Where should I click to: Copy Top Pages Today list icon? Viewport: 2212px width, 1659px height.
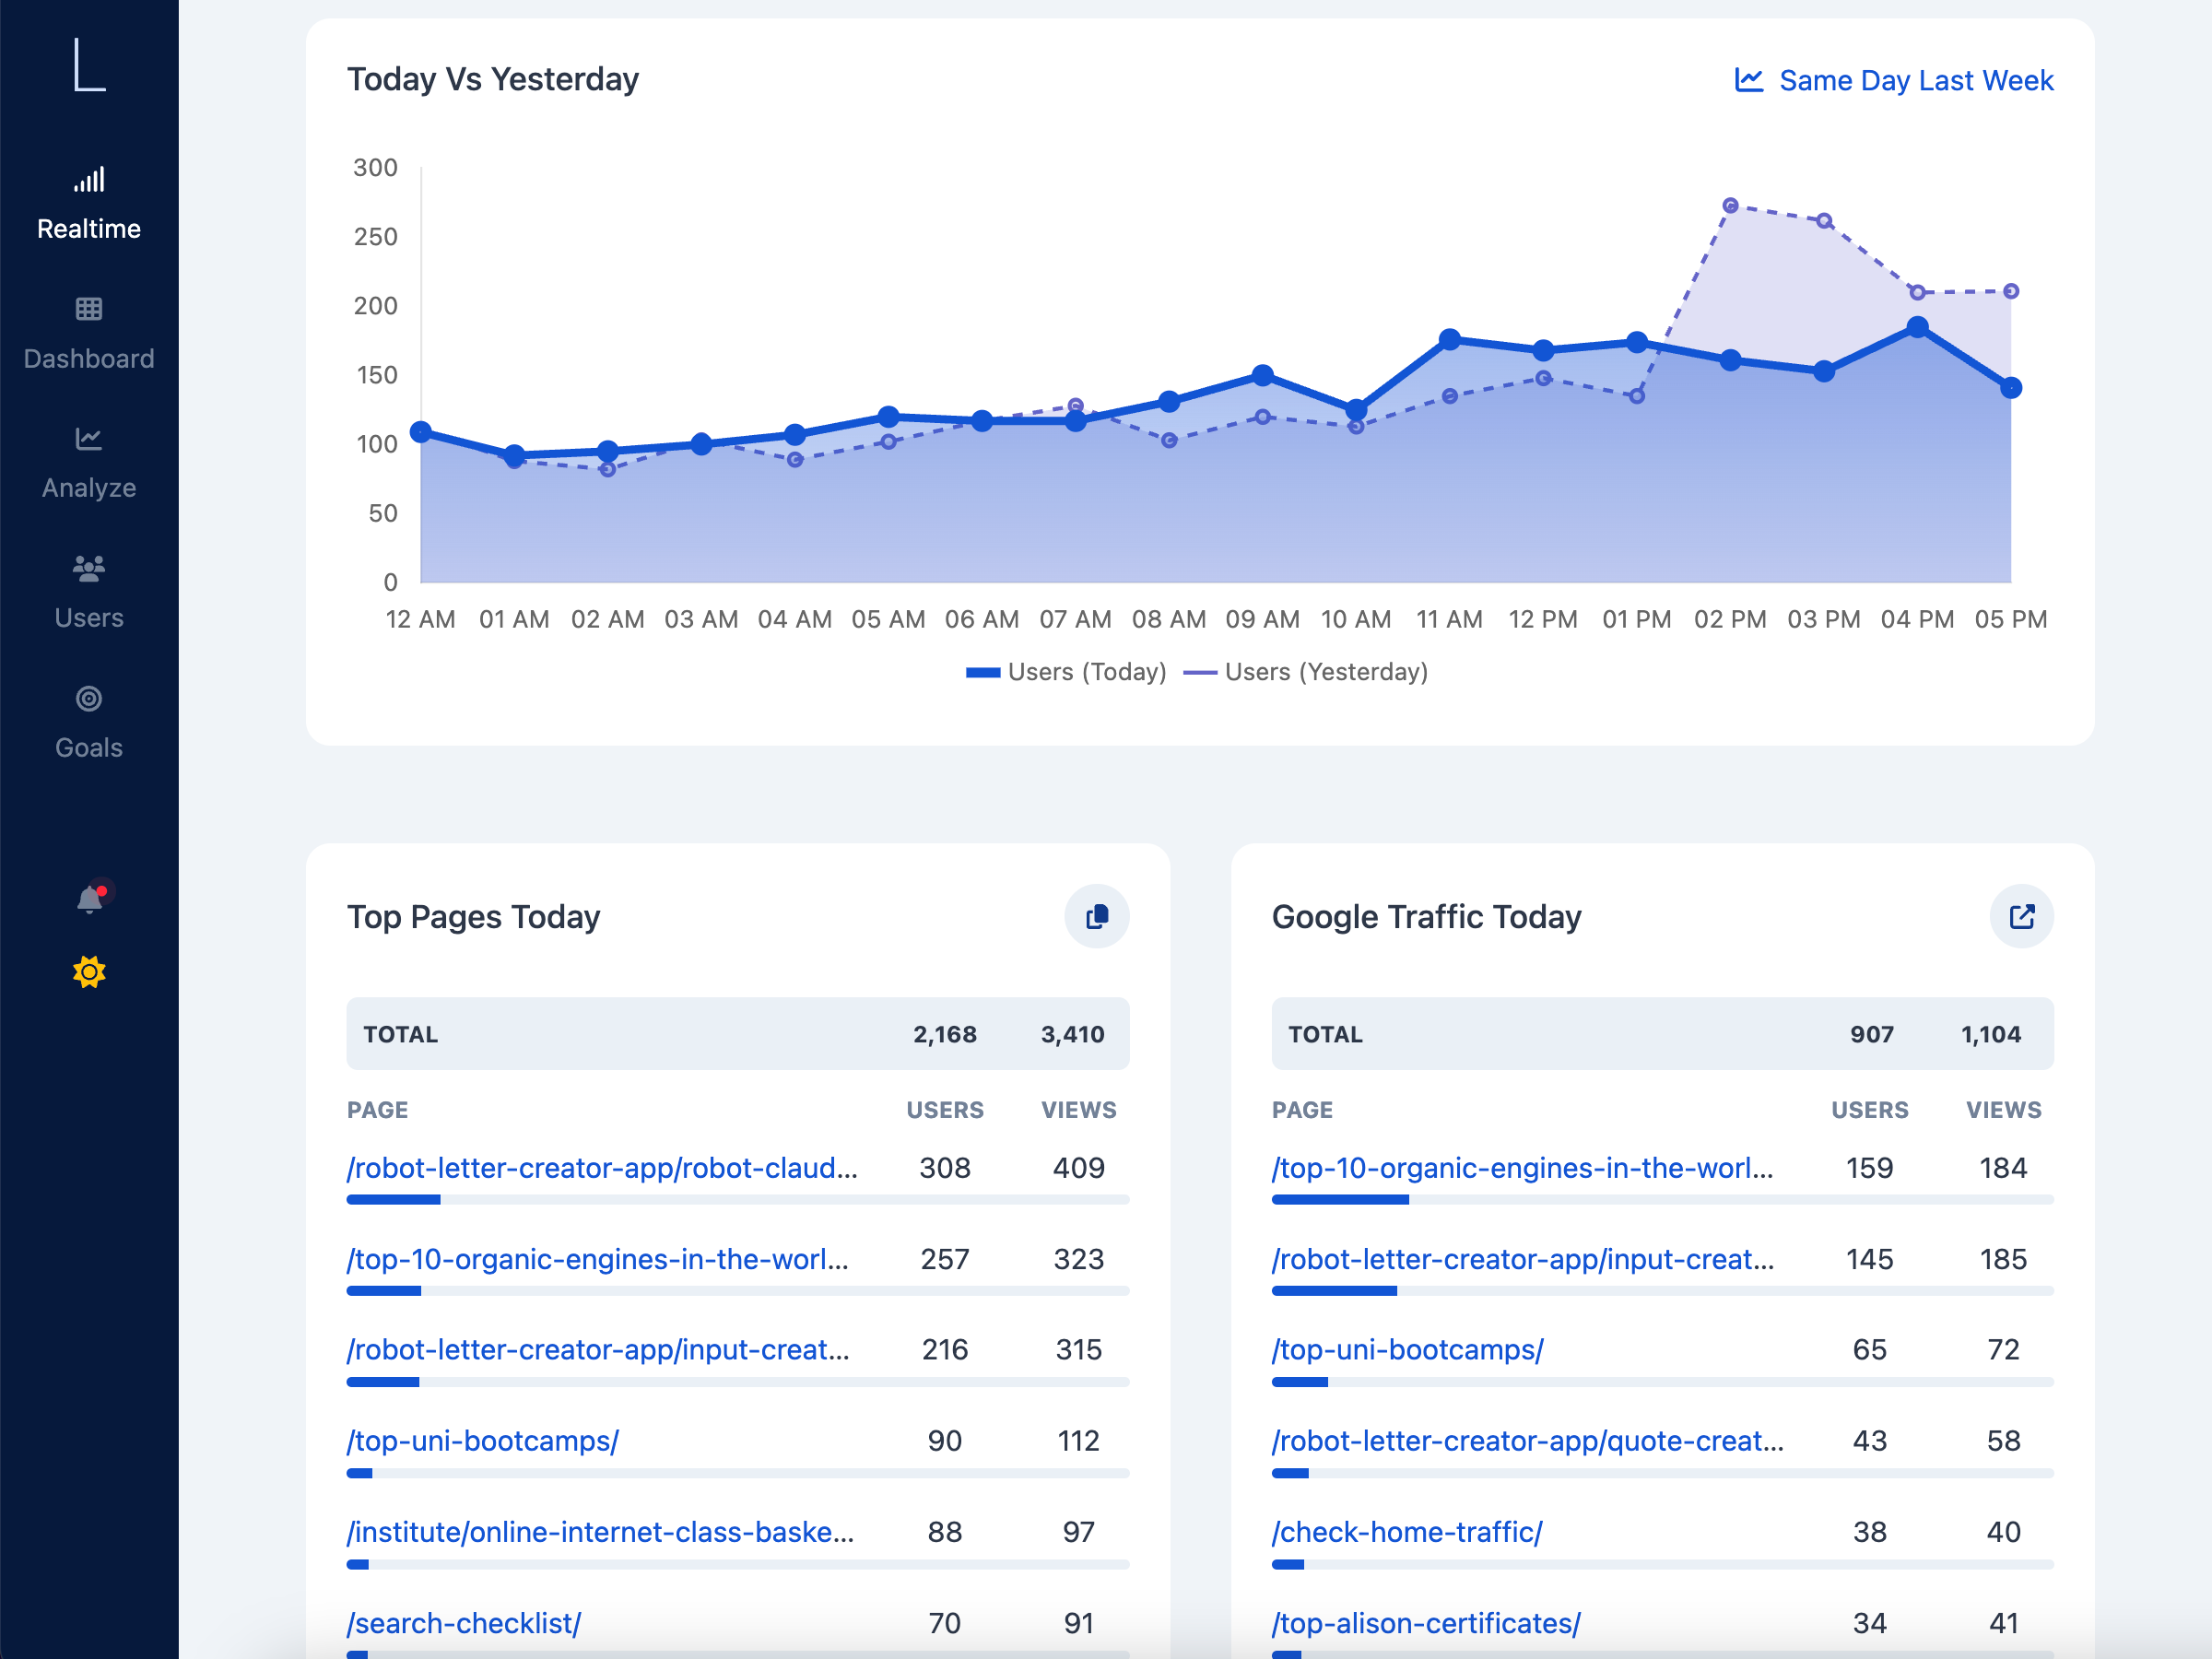click(1097, 916)
